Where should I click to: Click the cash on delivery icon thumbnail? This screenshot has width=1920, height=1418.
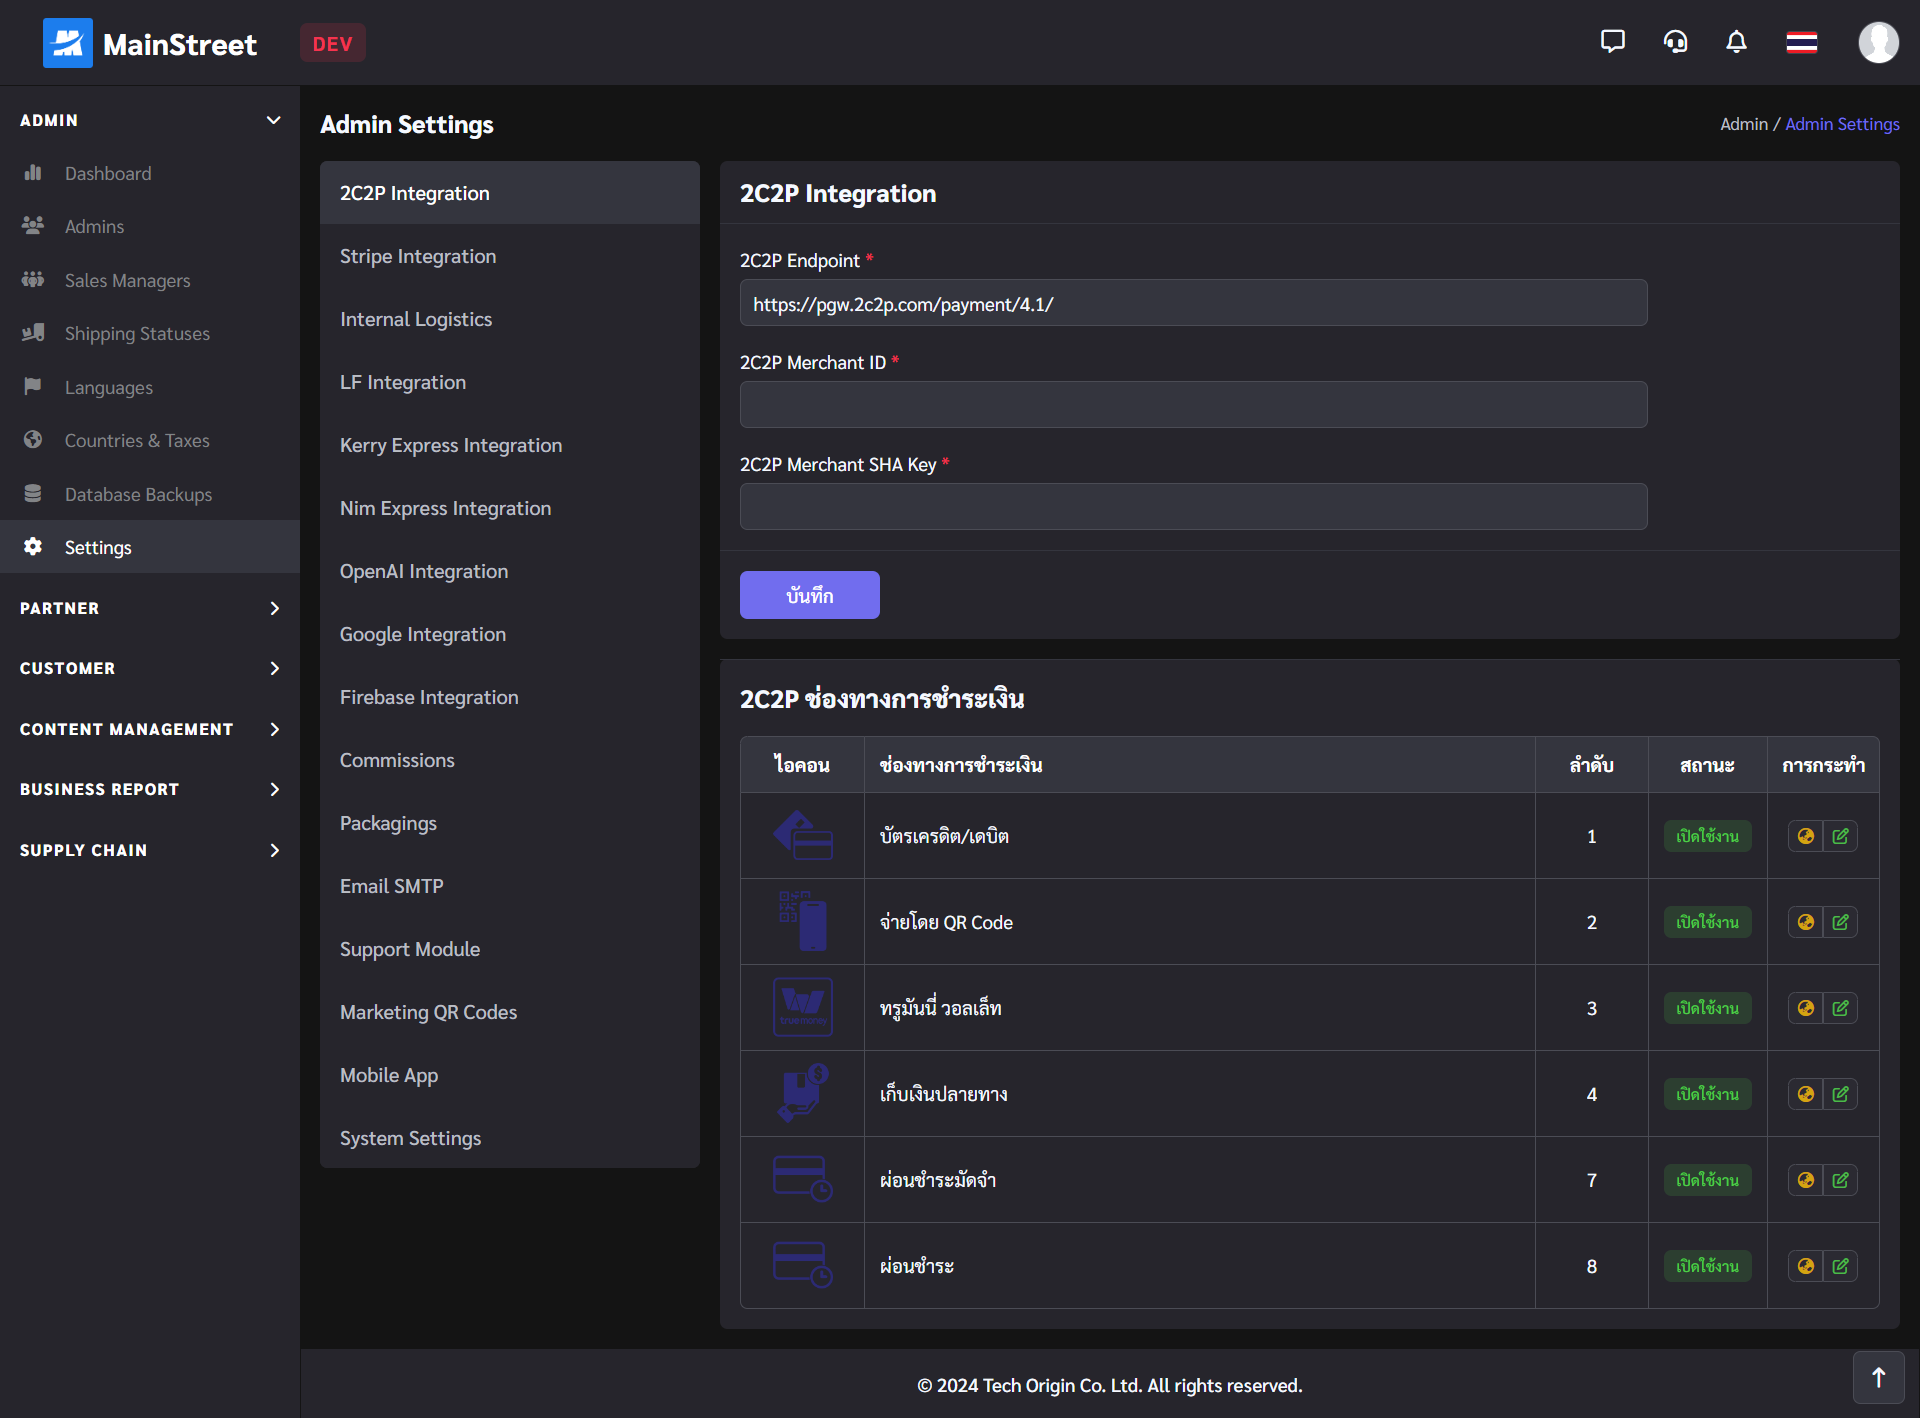pos(803,1093)
